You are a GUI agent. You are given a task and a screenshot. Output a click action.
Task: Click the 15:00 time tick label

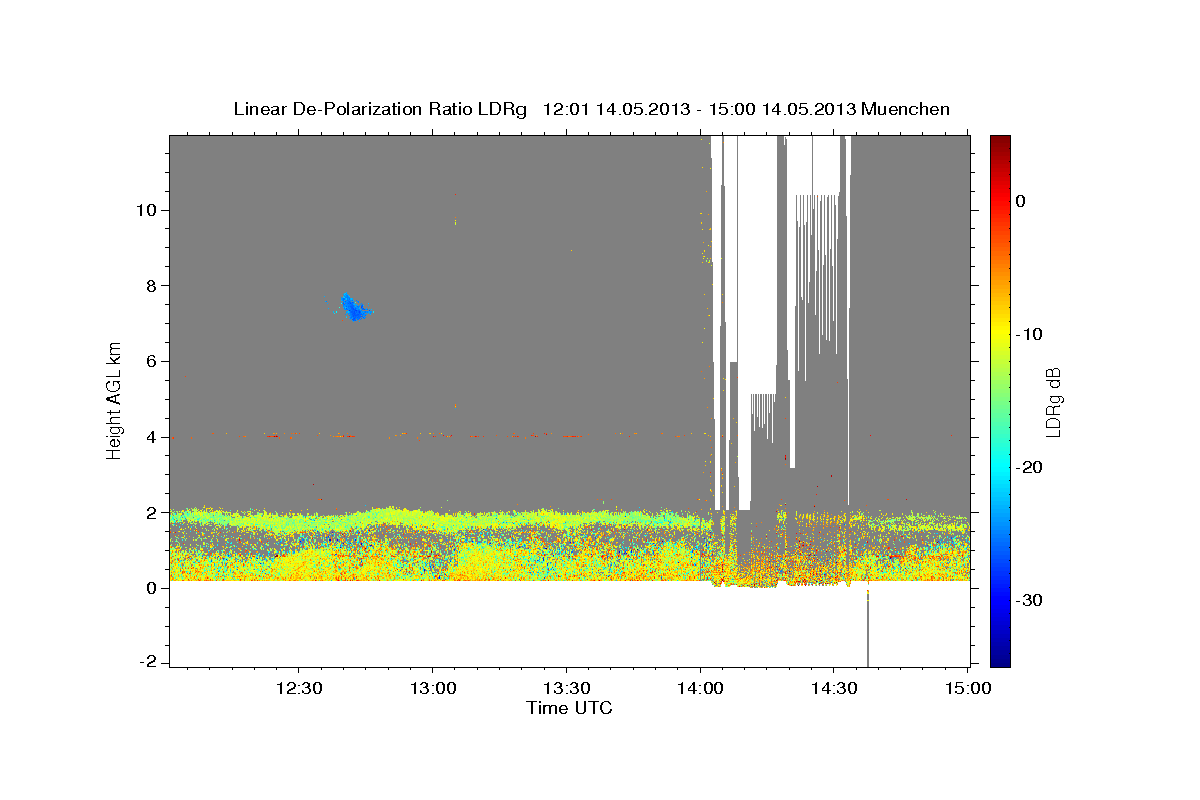pos(968,689)
